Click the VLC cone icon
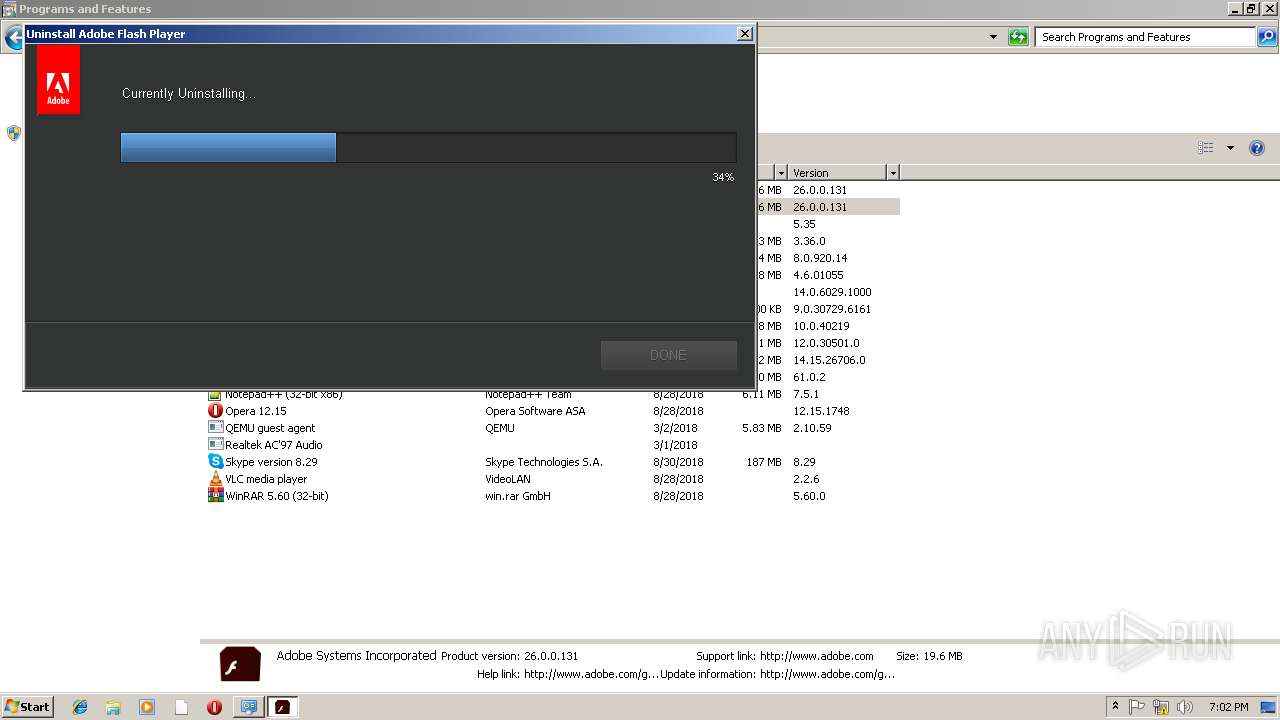The height and width of the screenshot is (720, 1280). pos(215,479)
